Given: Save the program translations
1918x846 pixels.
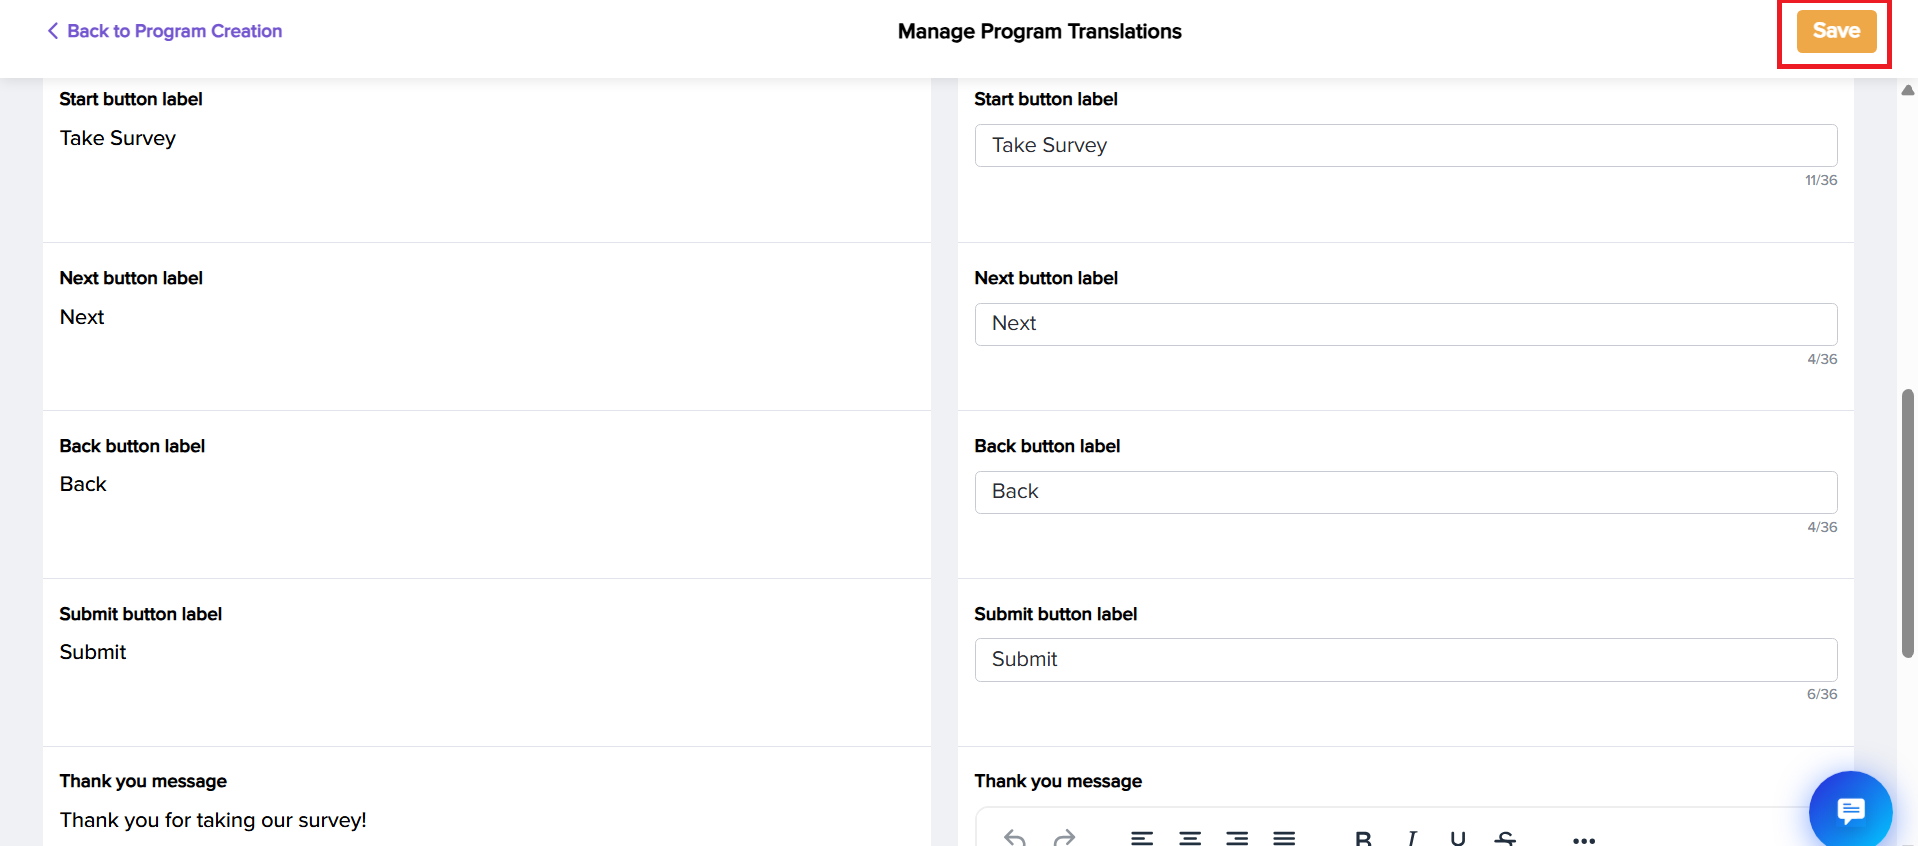Looking at the screenshot, I should (1836, 31).
